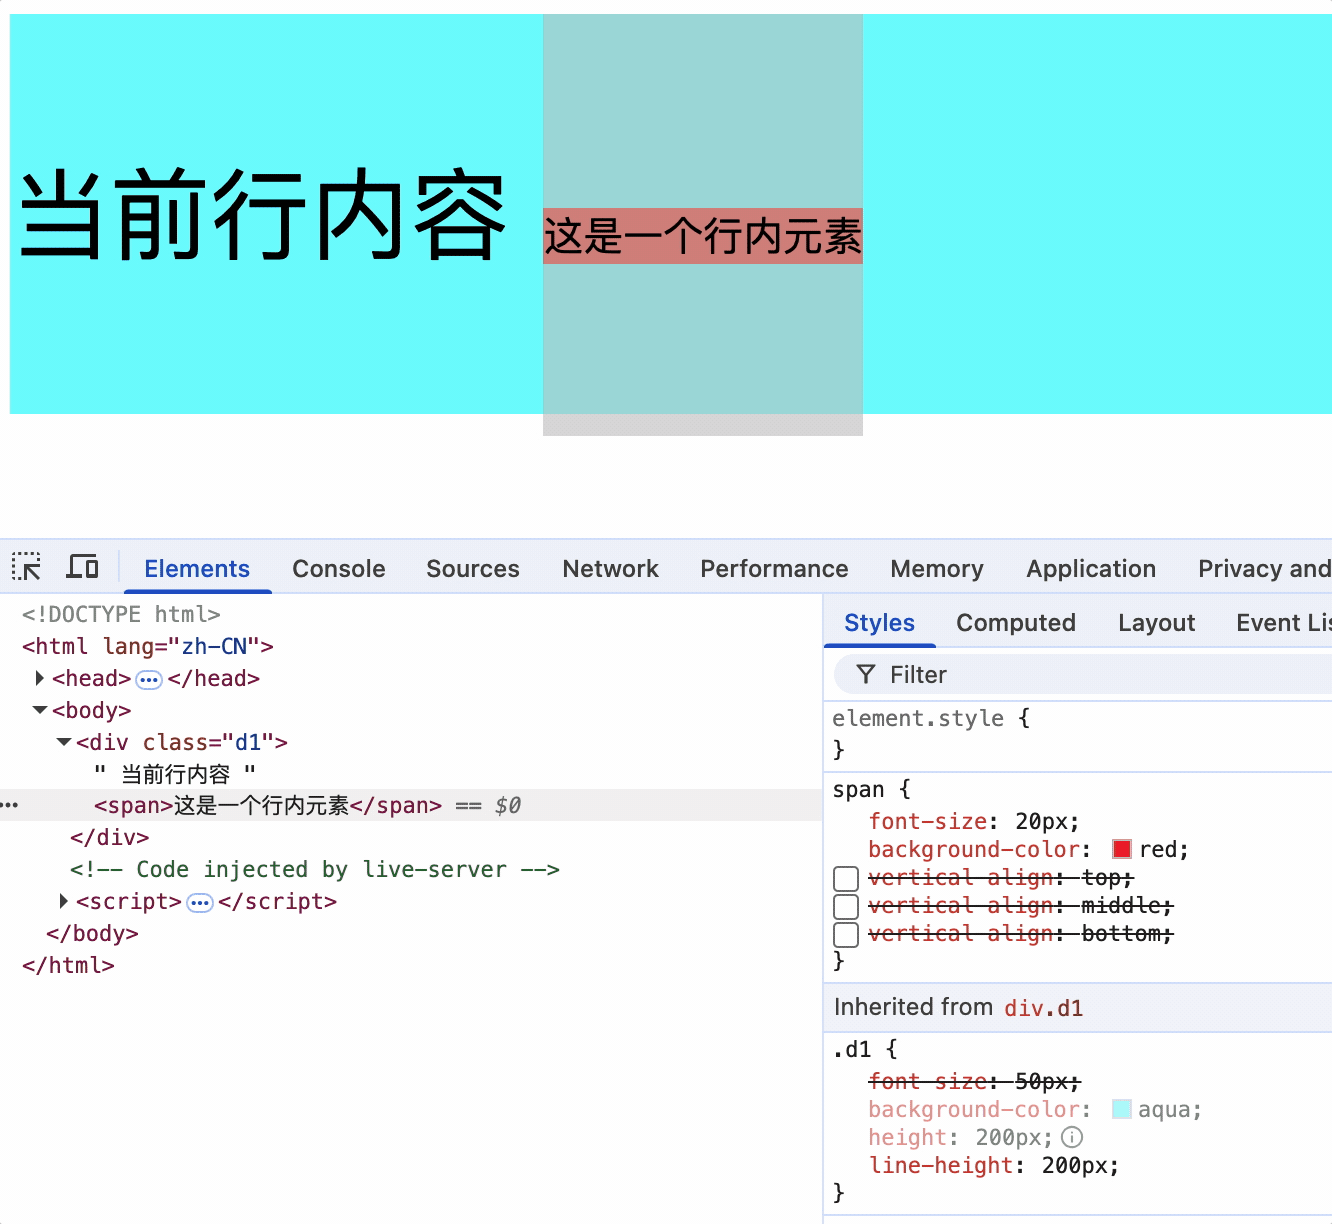Click the element.style rule header
The width and height of the screenshot is (1332, 1224).
[x=918, y=718]
